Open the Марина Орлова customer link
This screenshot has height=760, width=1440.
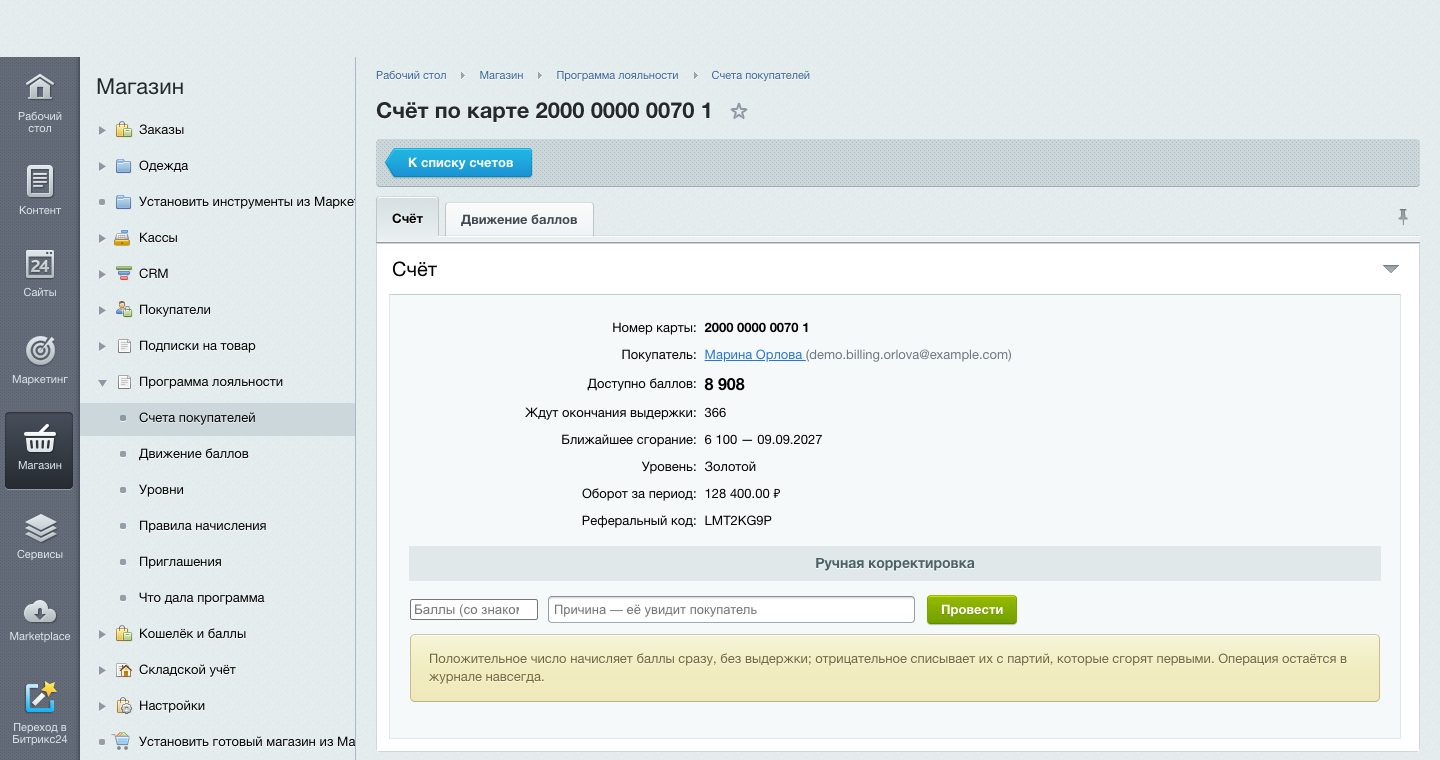(754, 355)
